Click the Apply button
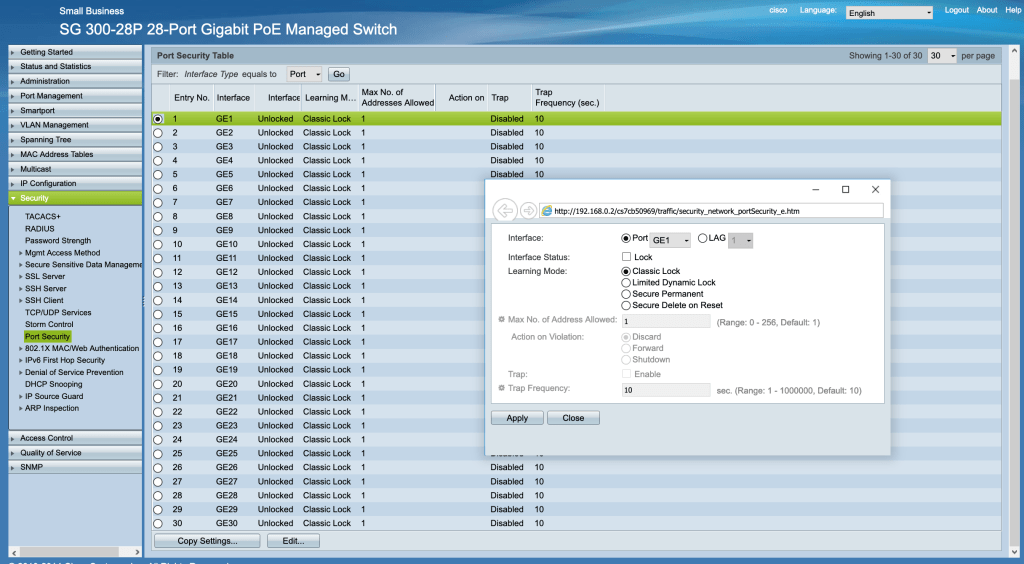Screen dimensions: 1024x564 (517, 418)
